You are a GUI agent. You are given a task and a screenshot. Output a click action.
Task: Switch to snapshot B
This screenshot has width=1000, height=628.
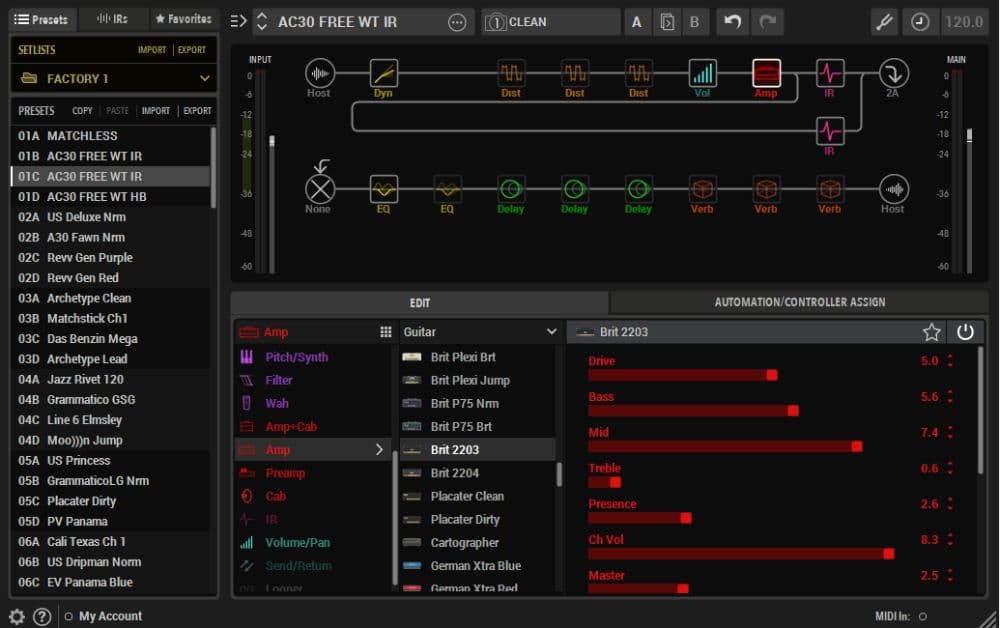[694, 22]
